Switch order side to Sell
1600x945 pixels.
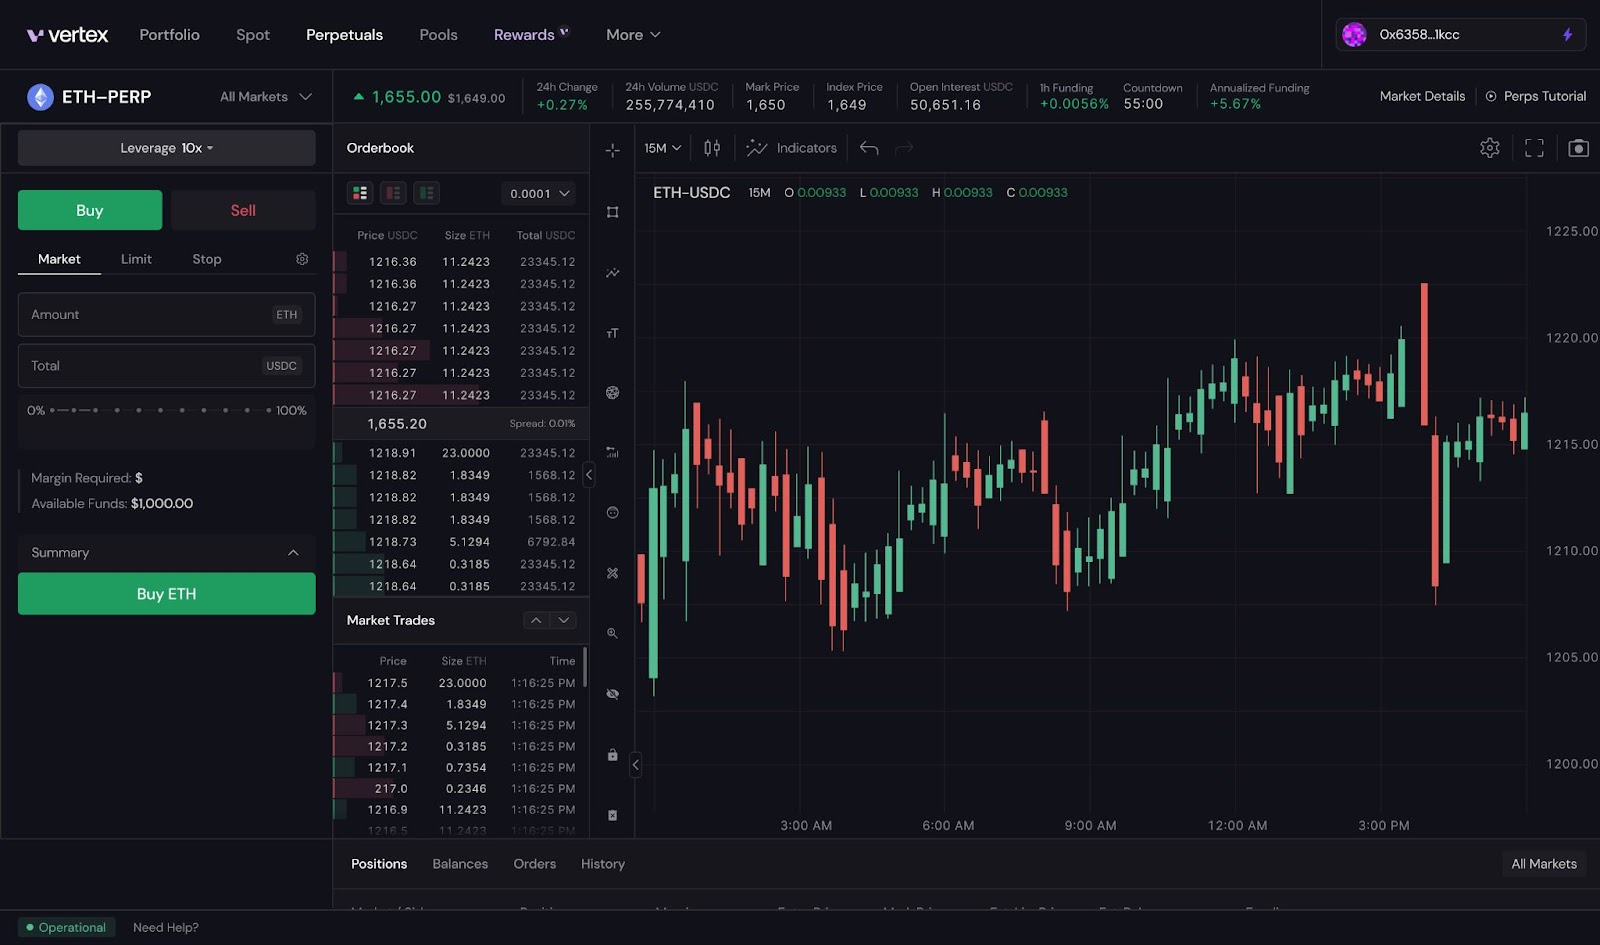[243, 210]
